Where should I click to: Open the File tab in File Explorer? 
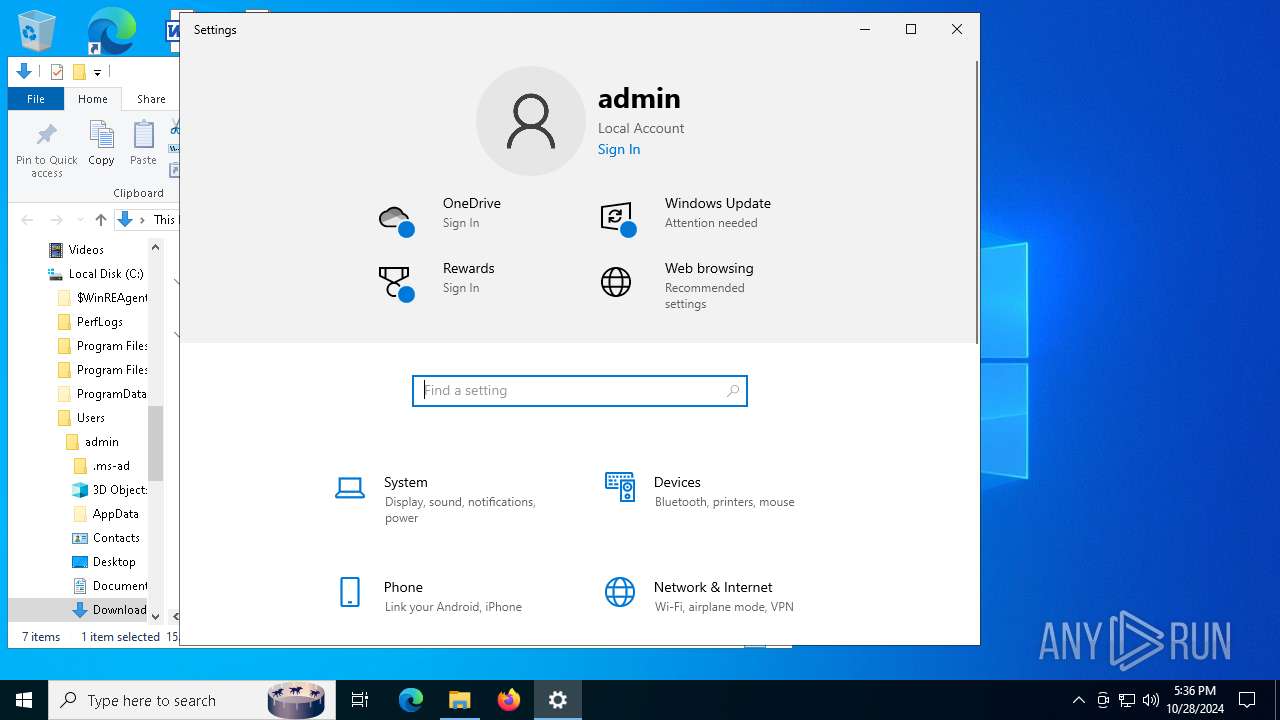(36, 99)
